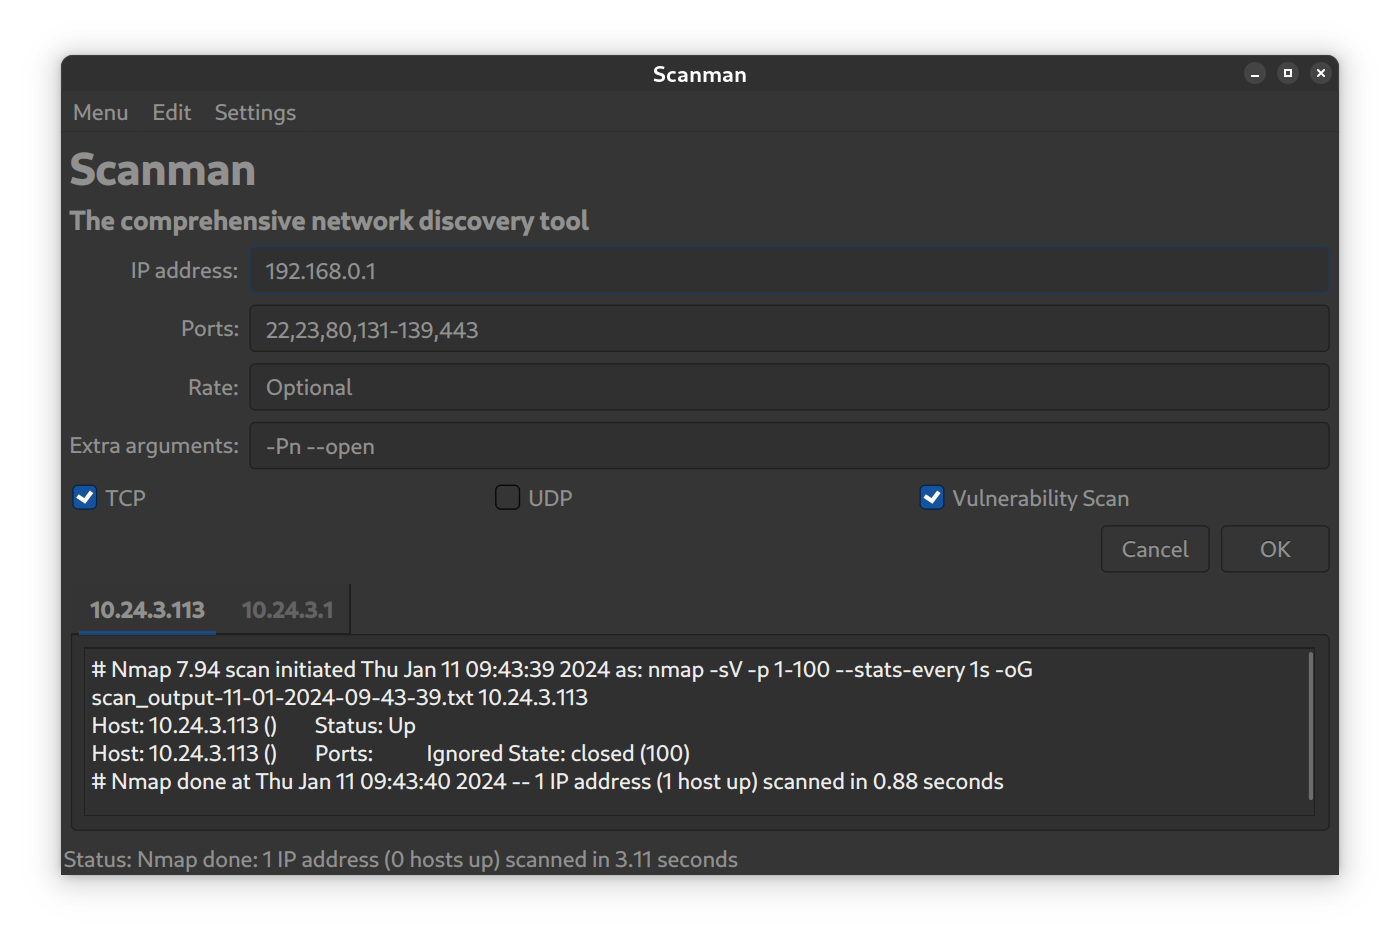1400x942 pixels.
Task: Disable the Vulnerability Scan checkbox
Action: [x=932, y=497]
